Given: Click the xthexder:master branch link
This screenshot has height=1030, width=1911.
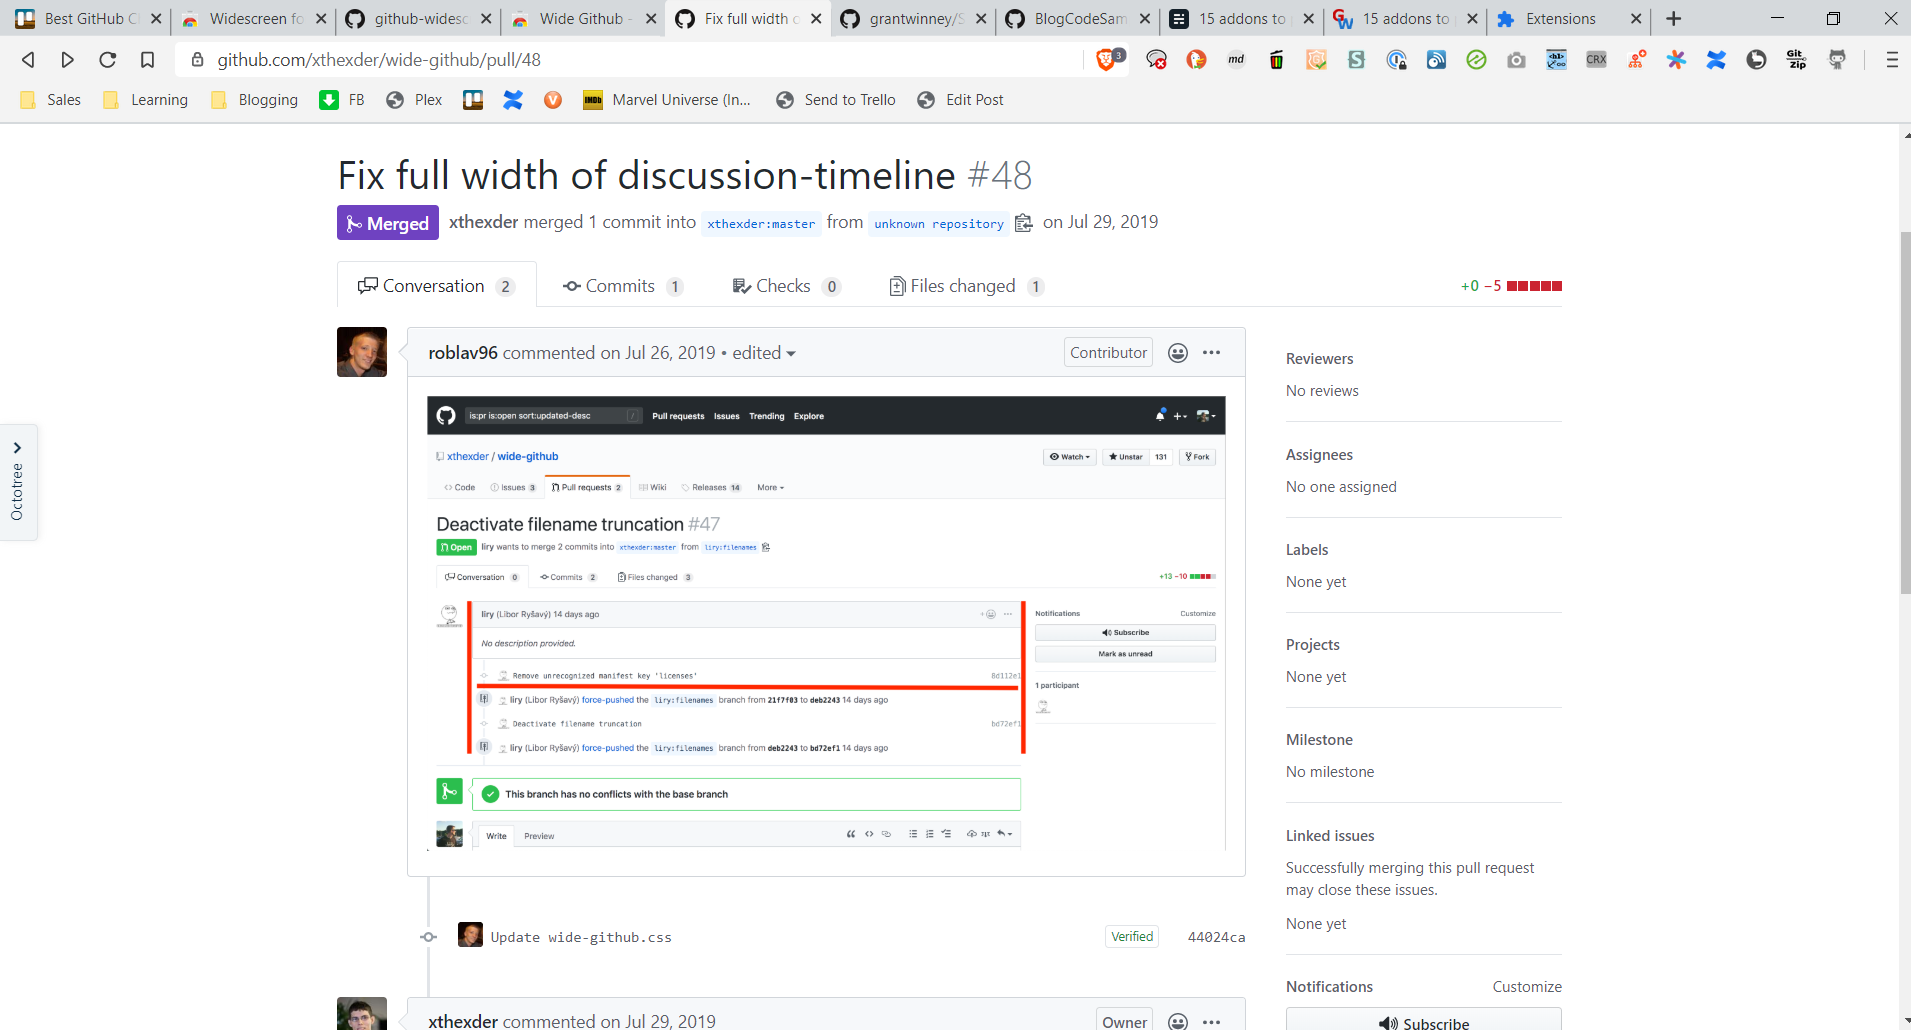Looking at the screenshot, I should click(761, 224).
